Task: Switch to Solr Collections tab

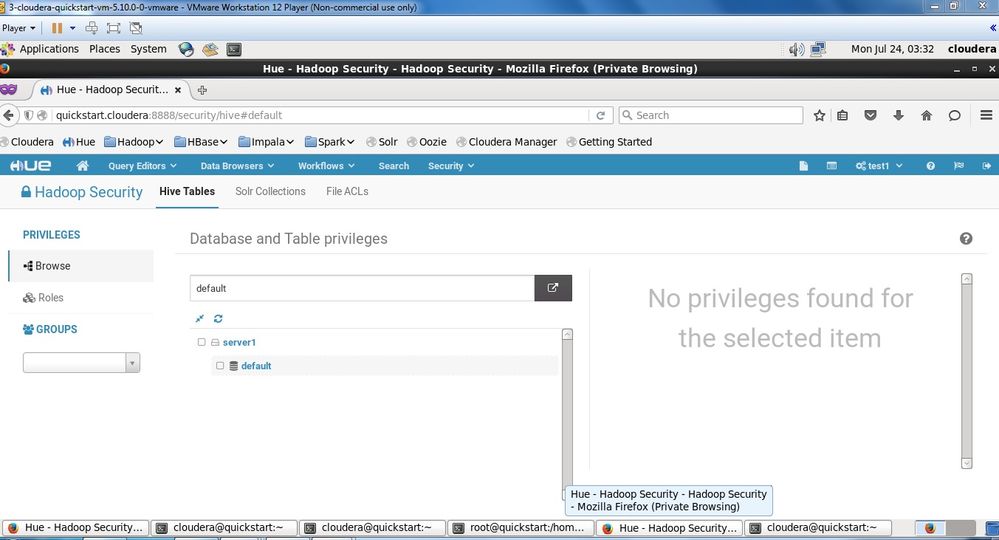Action: tap(270, 191)
